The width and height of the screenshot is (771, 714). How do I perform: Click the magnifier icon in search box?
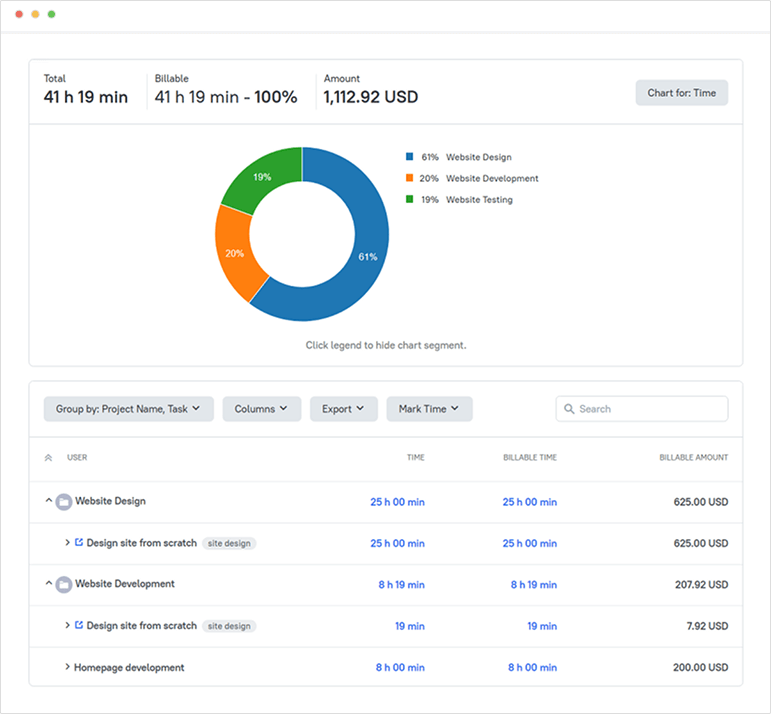click(x=569, y=409)
